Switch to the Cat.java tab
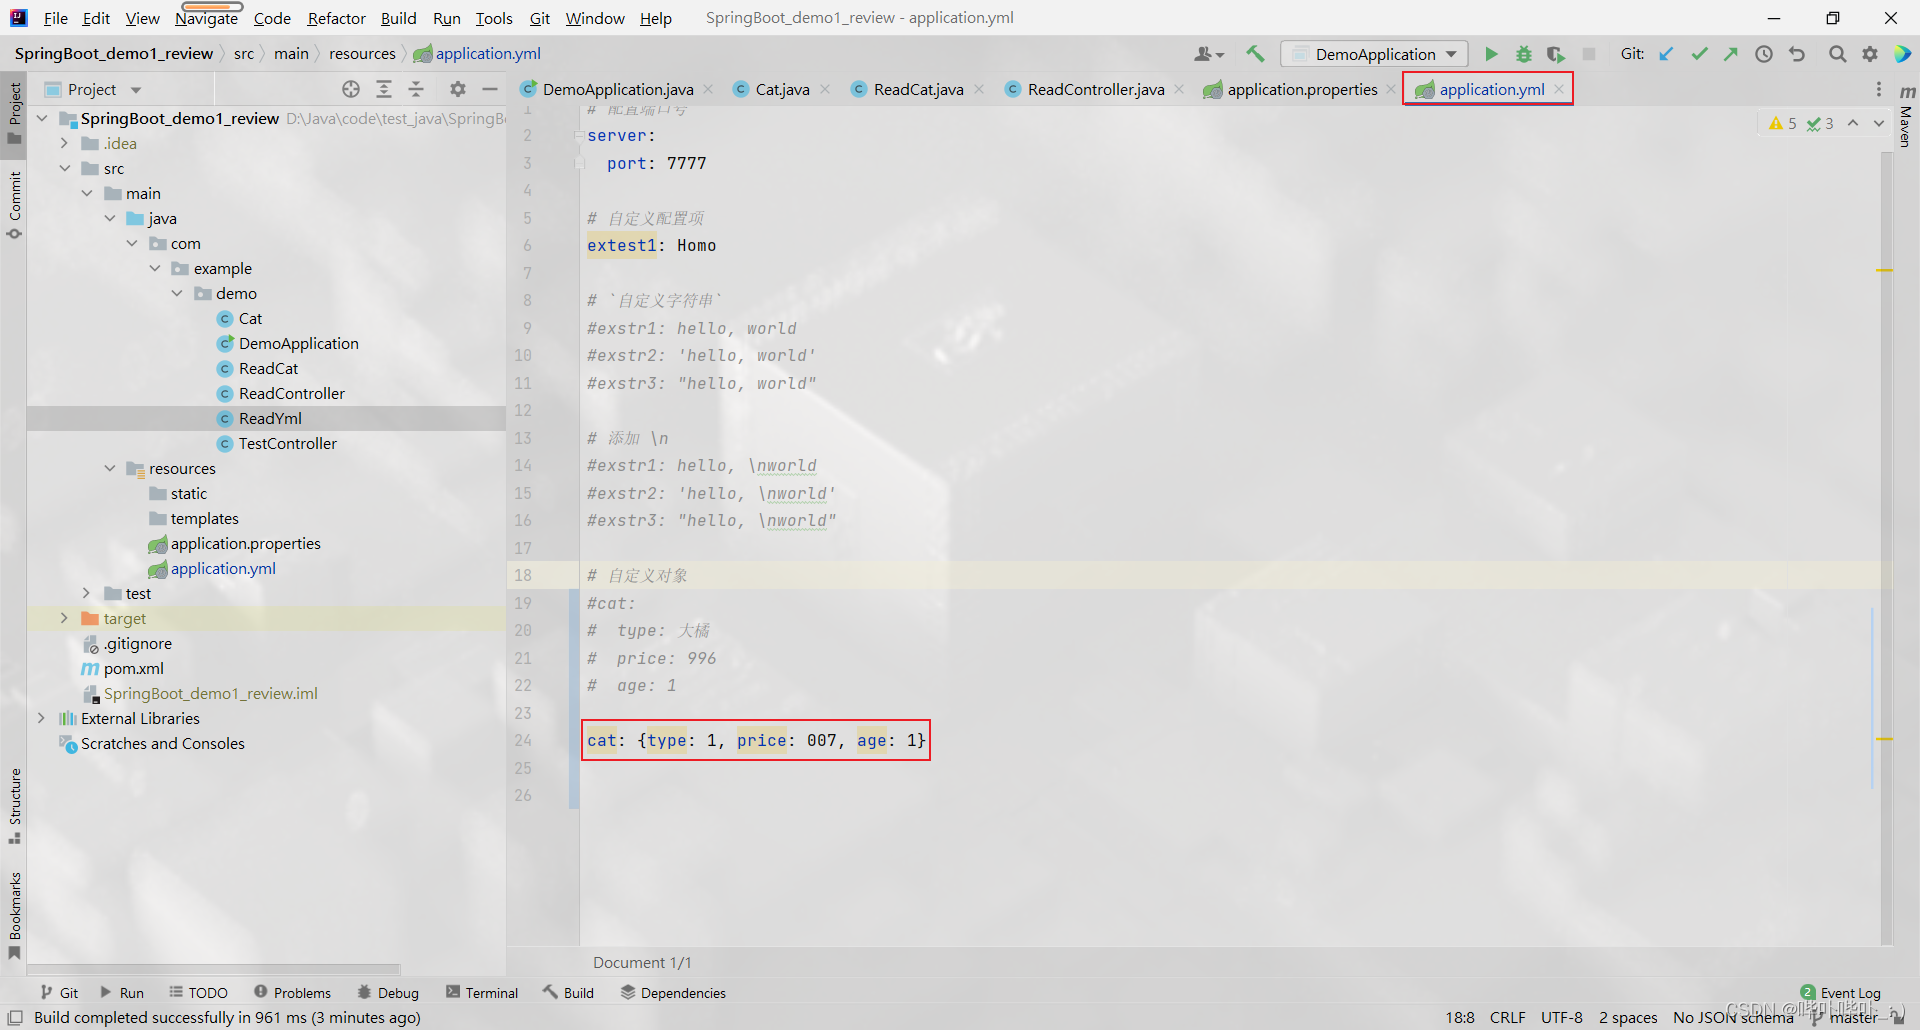 point(782,89)
